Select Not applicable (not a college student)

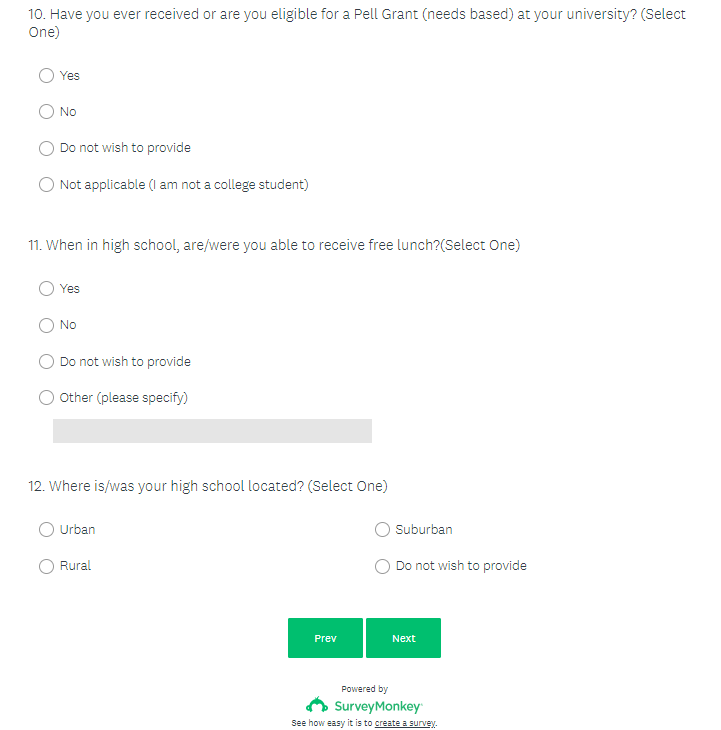pyautogui.click(x=46, y=185)
